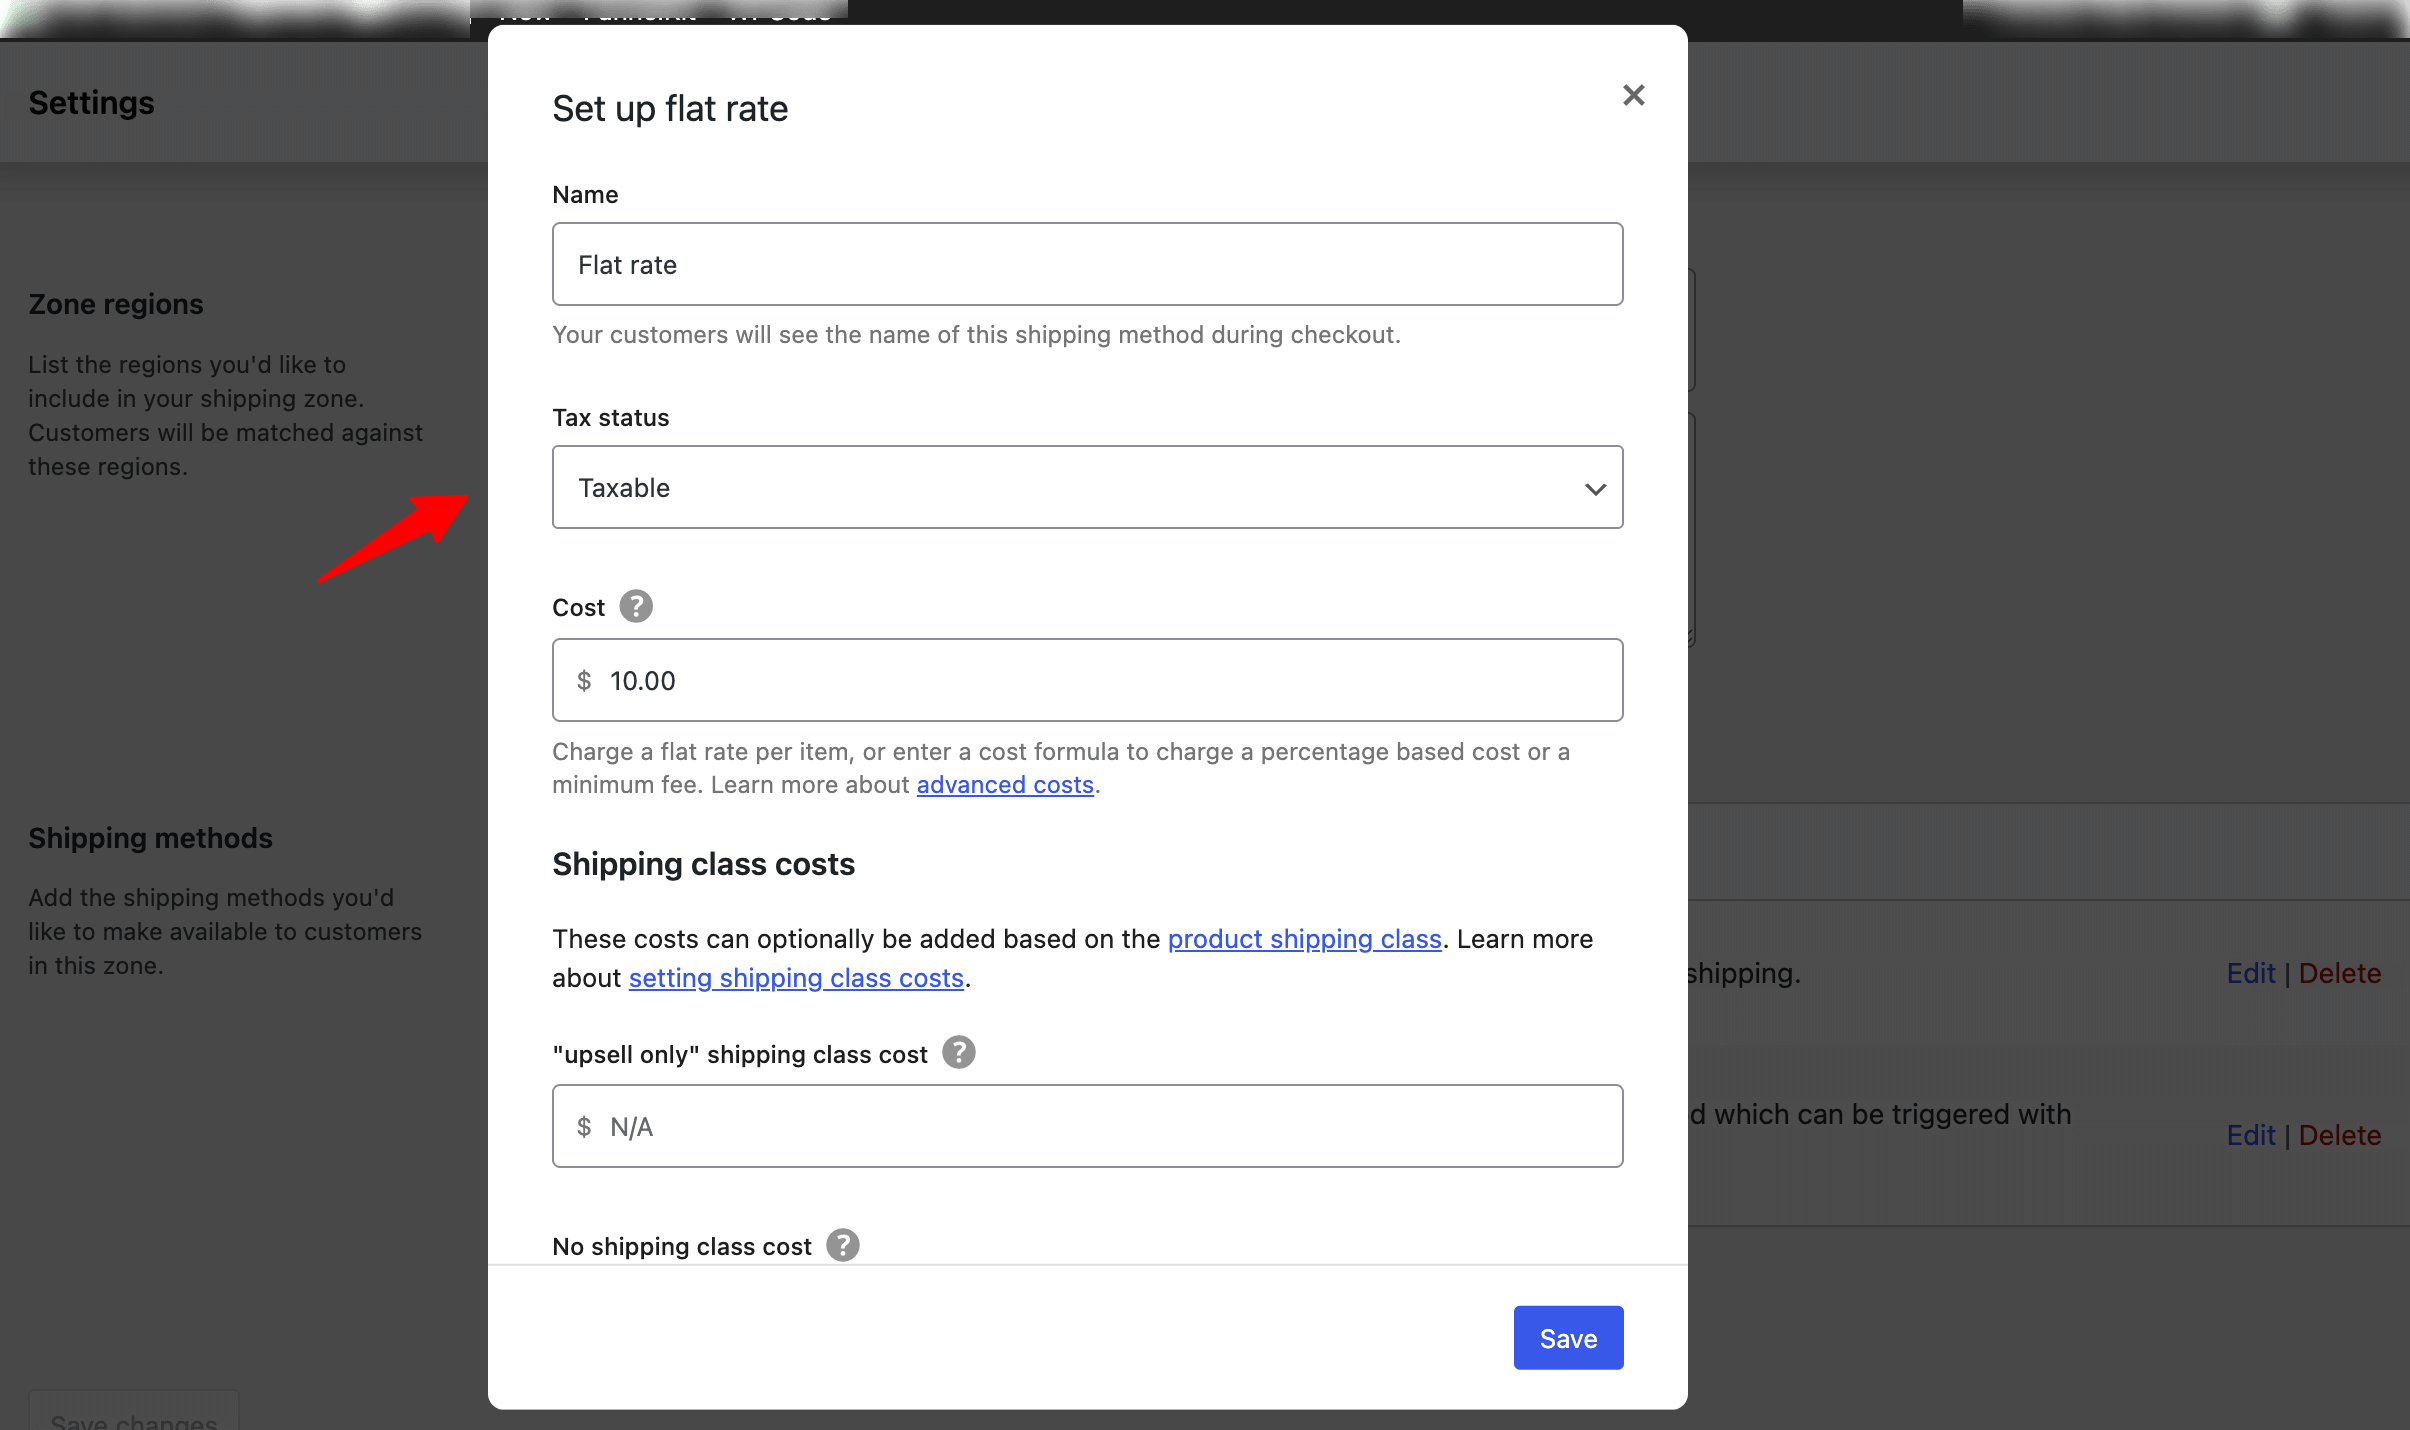Click the Flat rate name field
Screen dimensions: 2410x1430
(x=1086, y=265)
